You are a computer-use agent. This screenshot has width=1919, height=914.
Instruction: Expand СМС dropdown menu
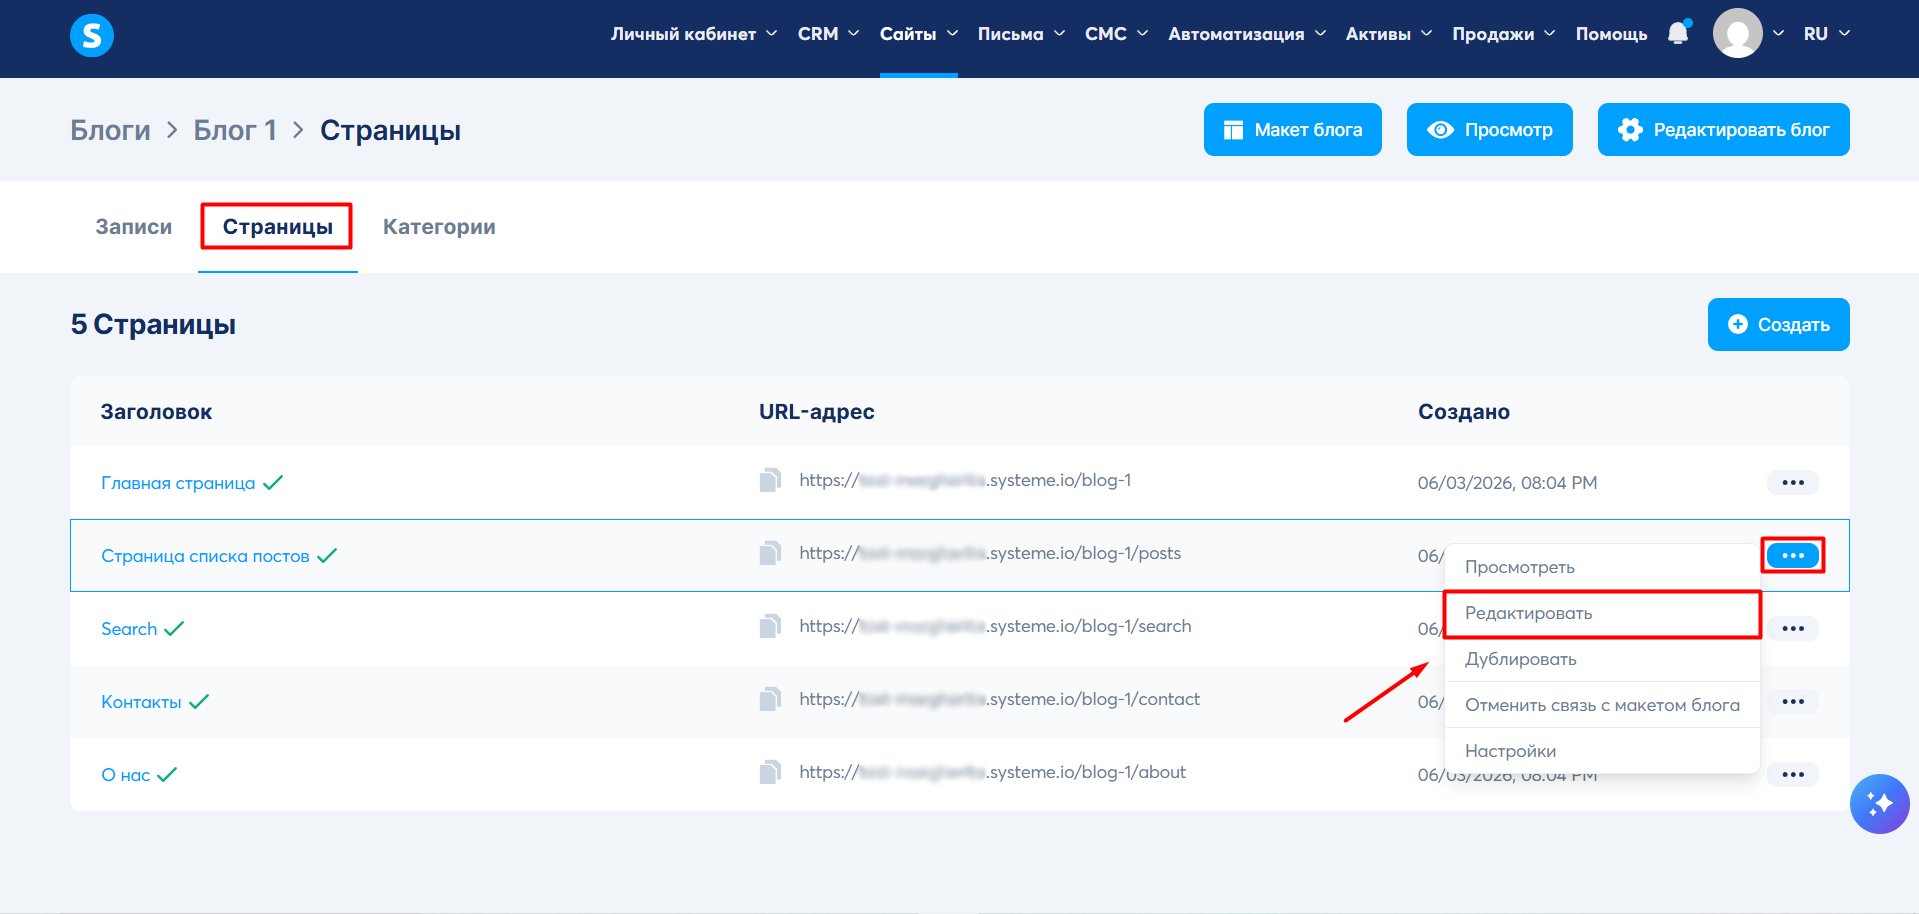tap(1116, 34)
